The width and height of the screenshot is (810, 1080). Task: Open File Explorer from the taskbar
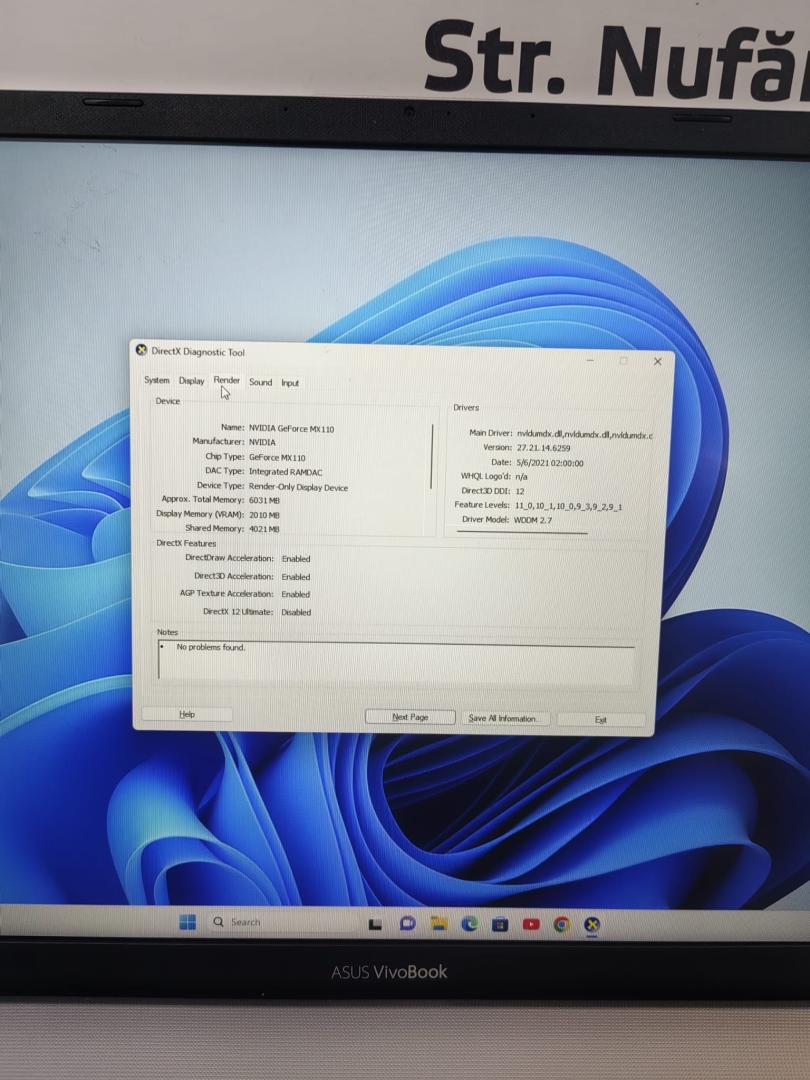tap(438, 924)
